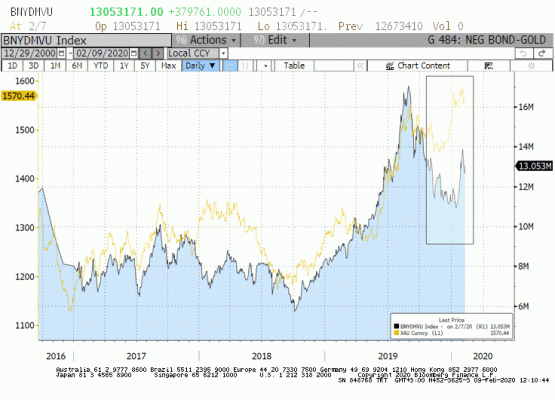Viewport: 555px width, 400px height.
Task: Open chart type dropdown arrow
Action: point(265,66)
